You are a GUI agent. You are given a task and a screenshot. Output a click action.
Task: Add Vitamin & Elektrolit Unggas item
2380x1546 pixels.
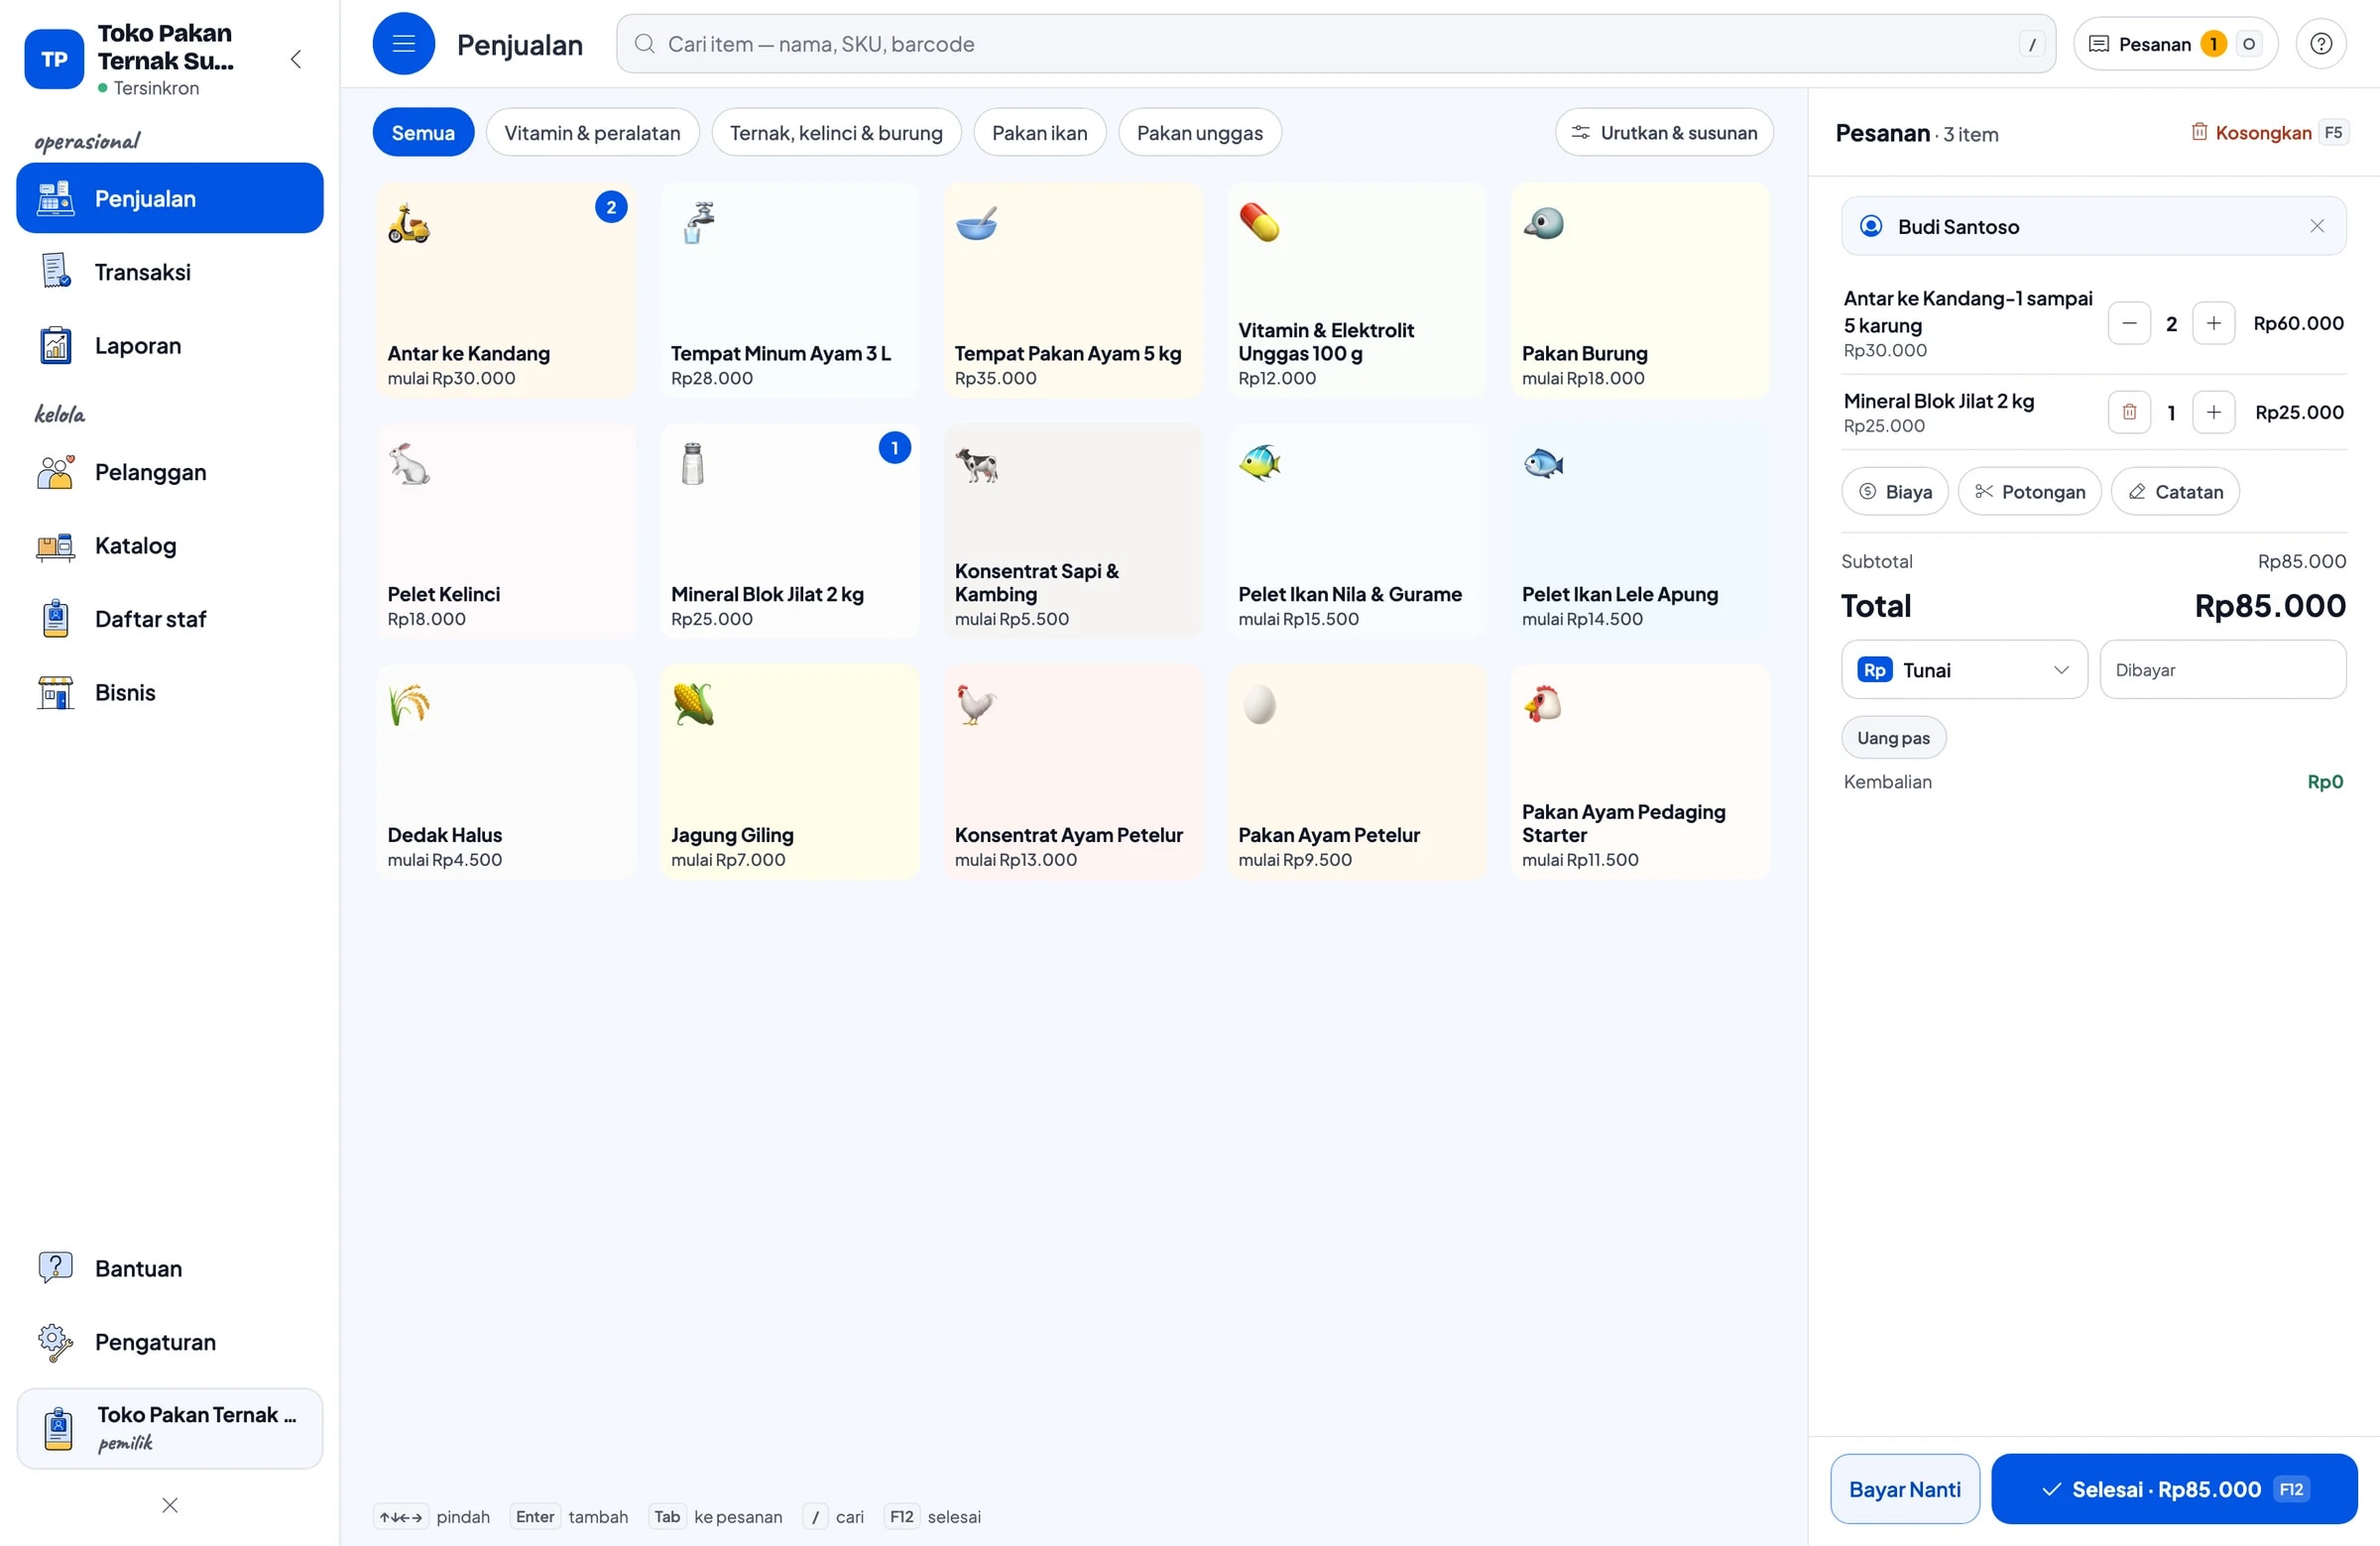coord(1356,290)
